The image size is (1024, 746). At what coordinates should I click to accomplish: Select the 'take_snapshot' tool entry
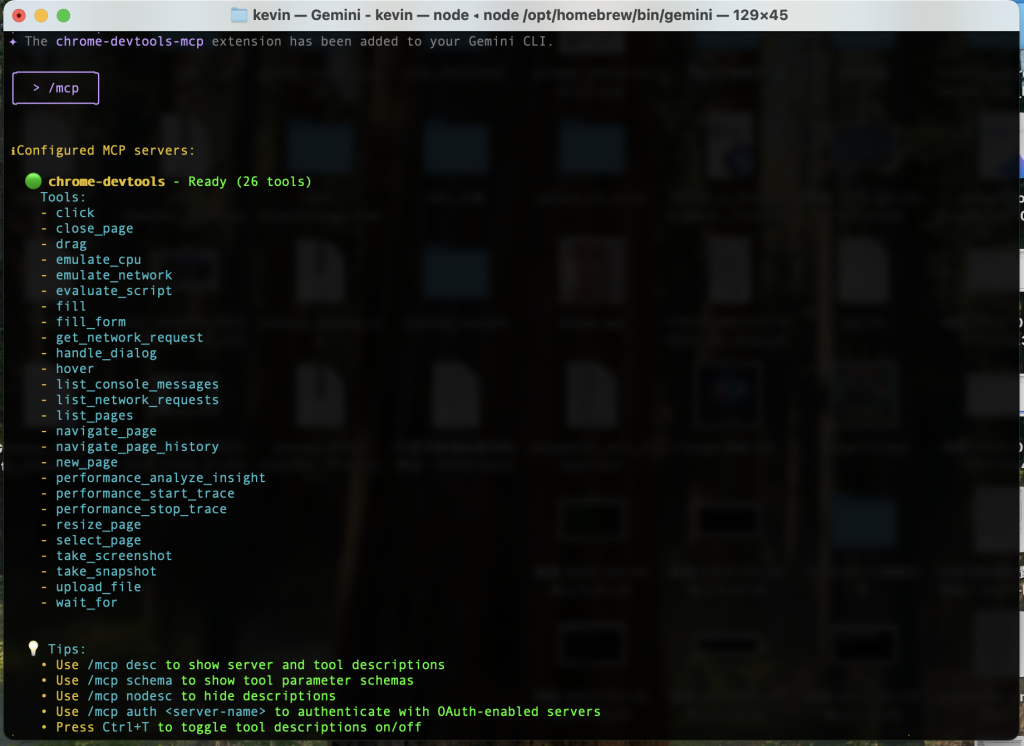pos(106,572)
